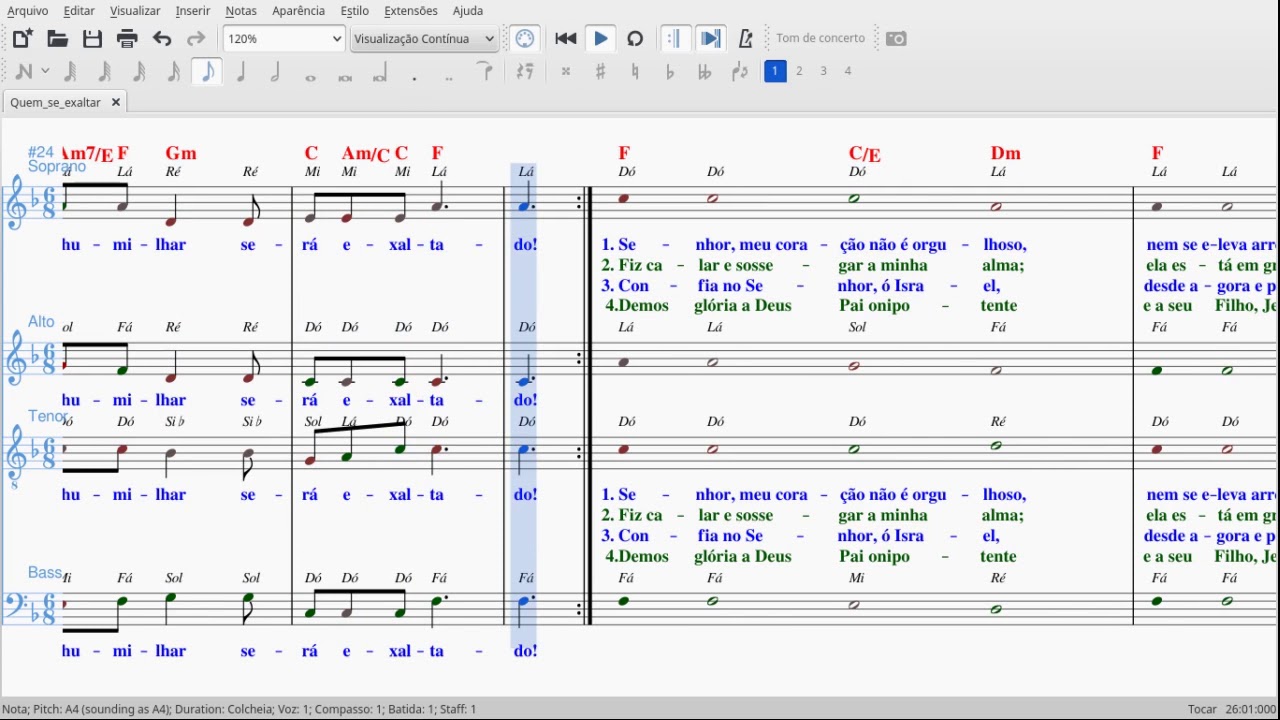Select double whole note duration
This screenshot has width=1280, height=720.
[x=345, y=76]
